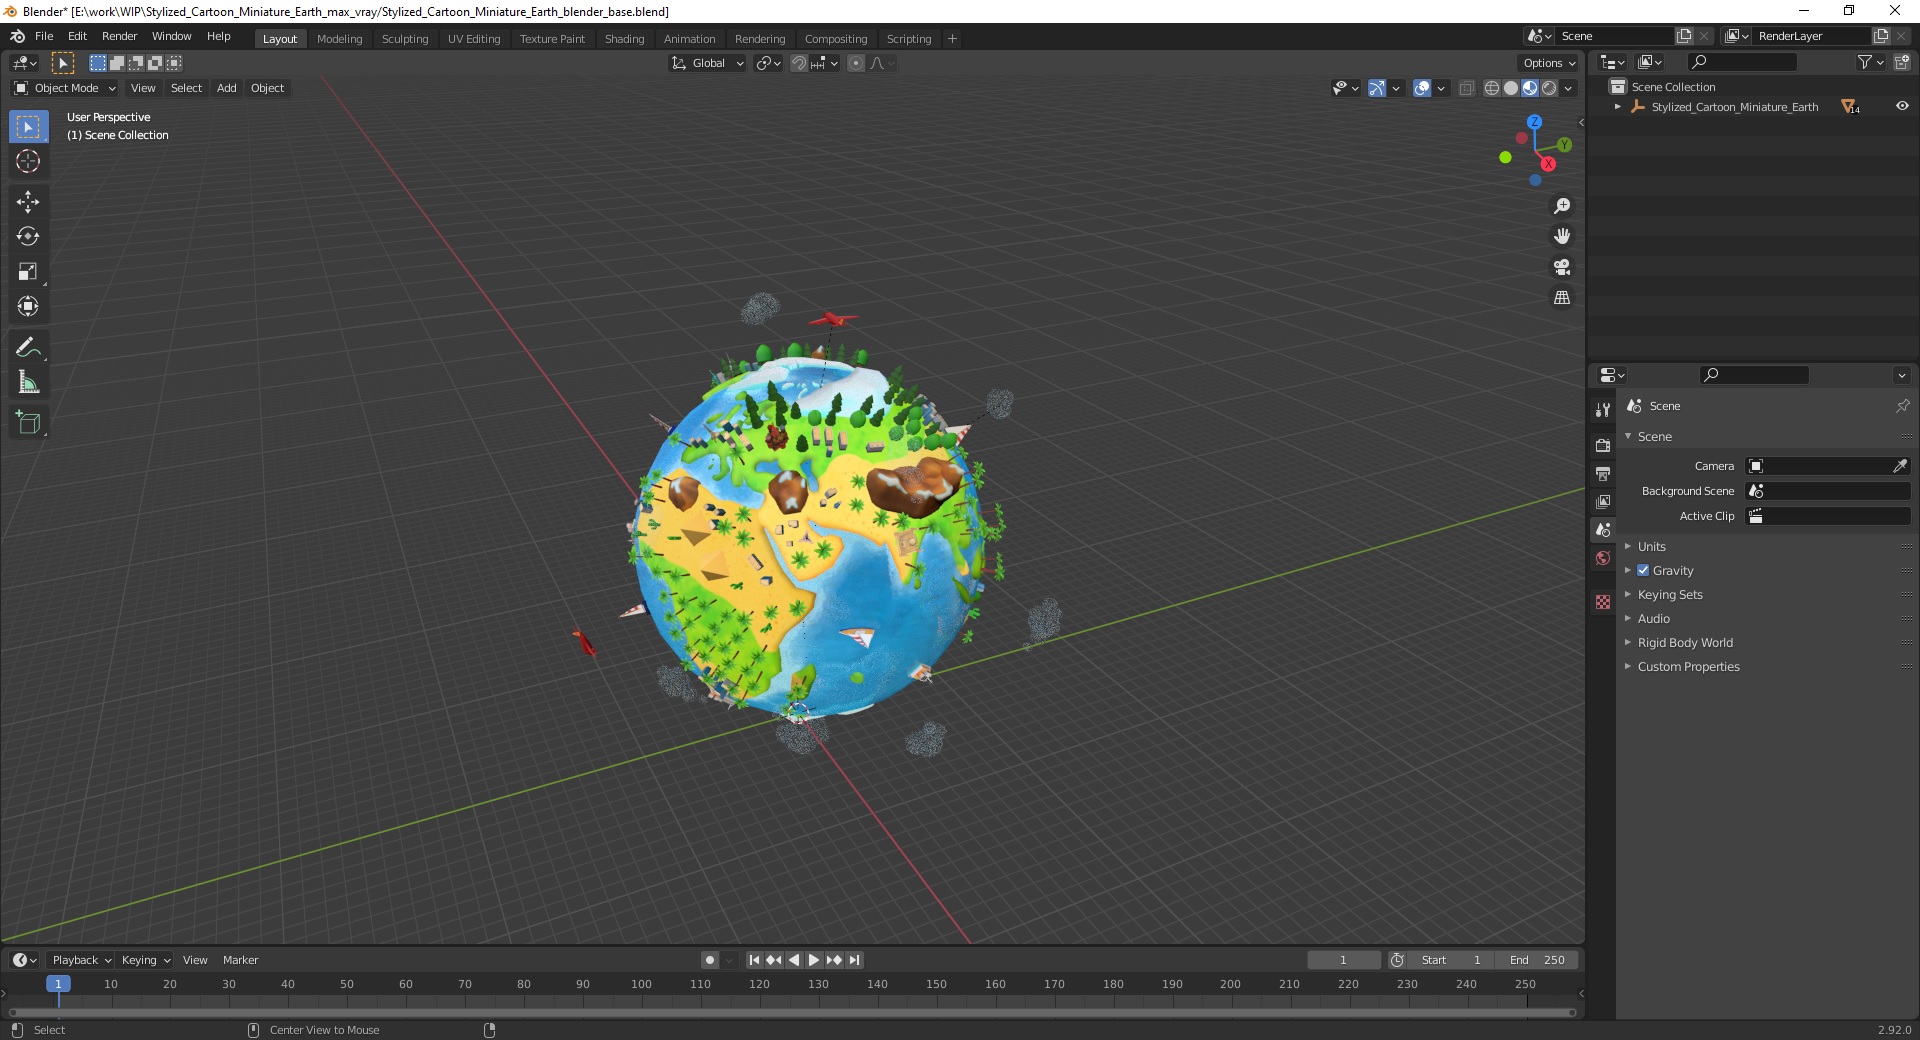Toggle snapping magnet icon
Viewport: 1920px width, 1040px height.
pos(798,63)
